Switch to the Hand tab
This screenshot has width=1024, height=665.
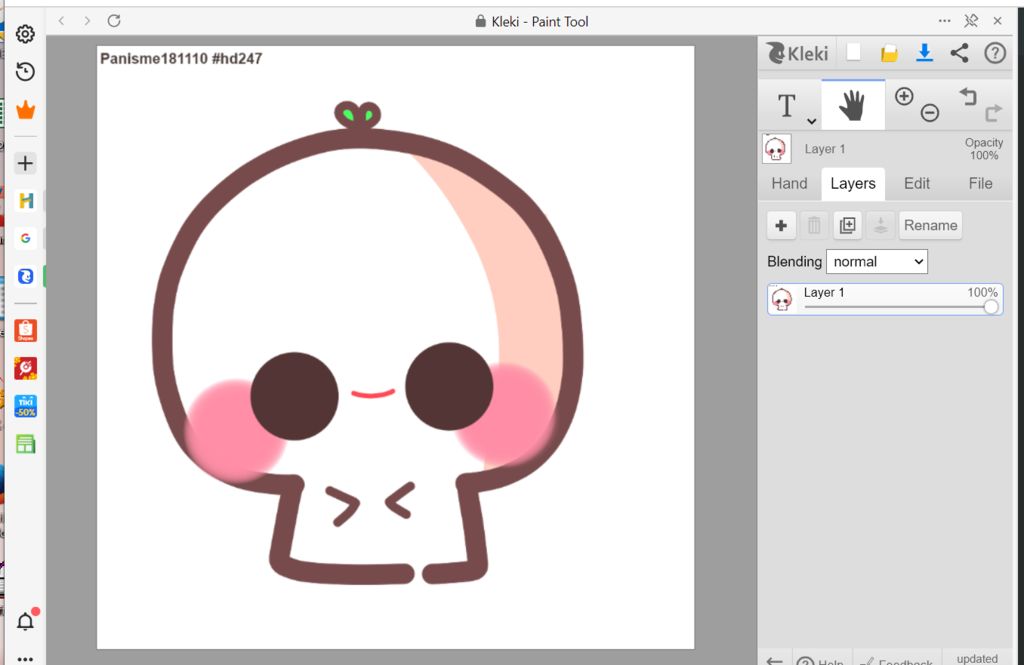coord(789,184)
